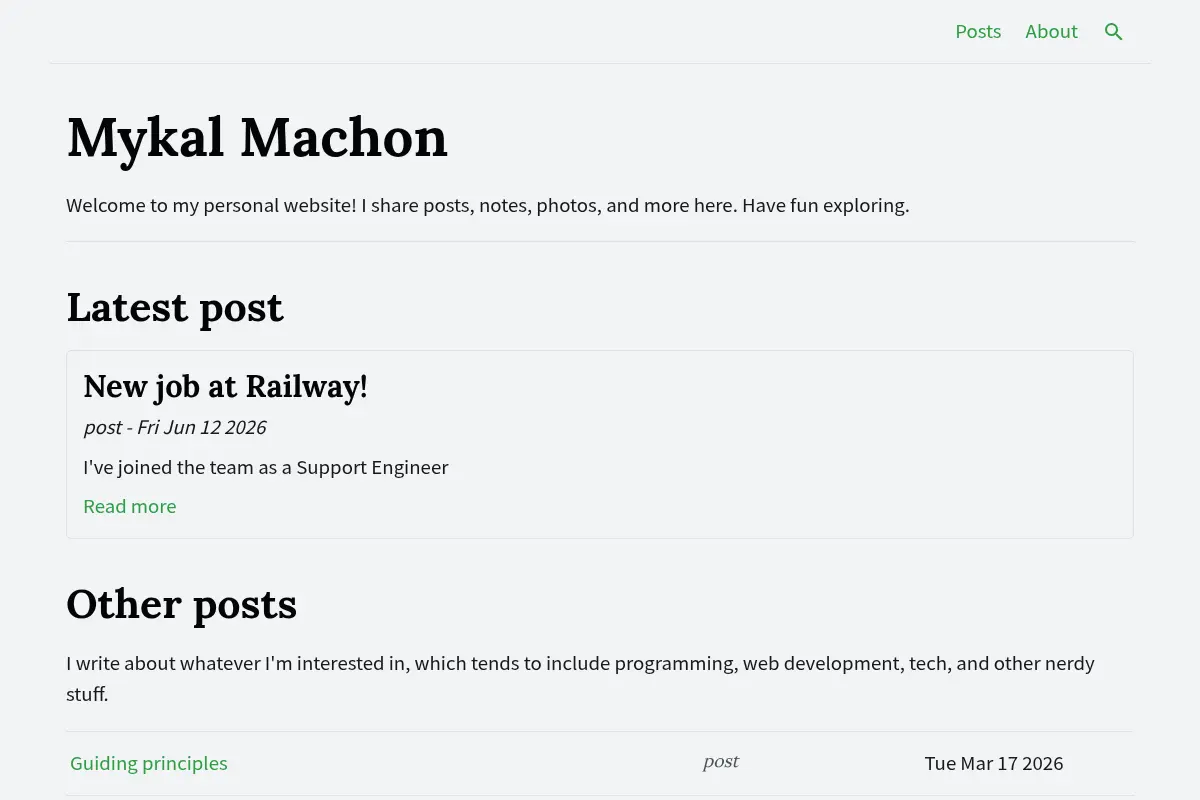This screenshot has height=800, width=1200.
Task: Click the italic post label beside Guiding principles
Action: click(x=721, y=762)
